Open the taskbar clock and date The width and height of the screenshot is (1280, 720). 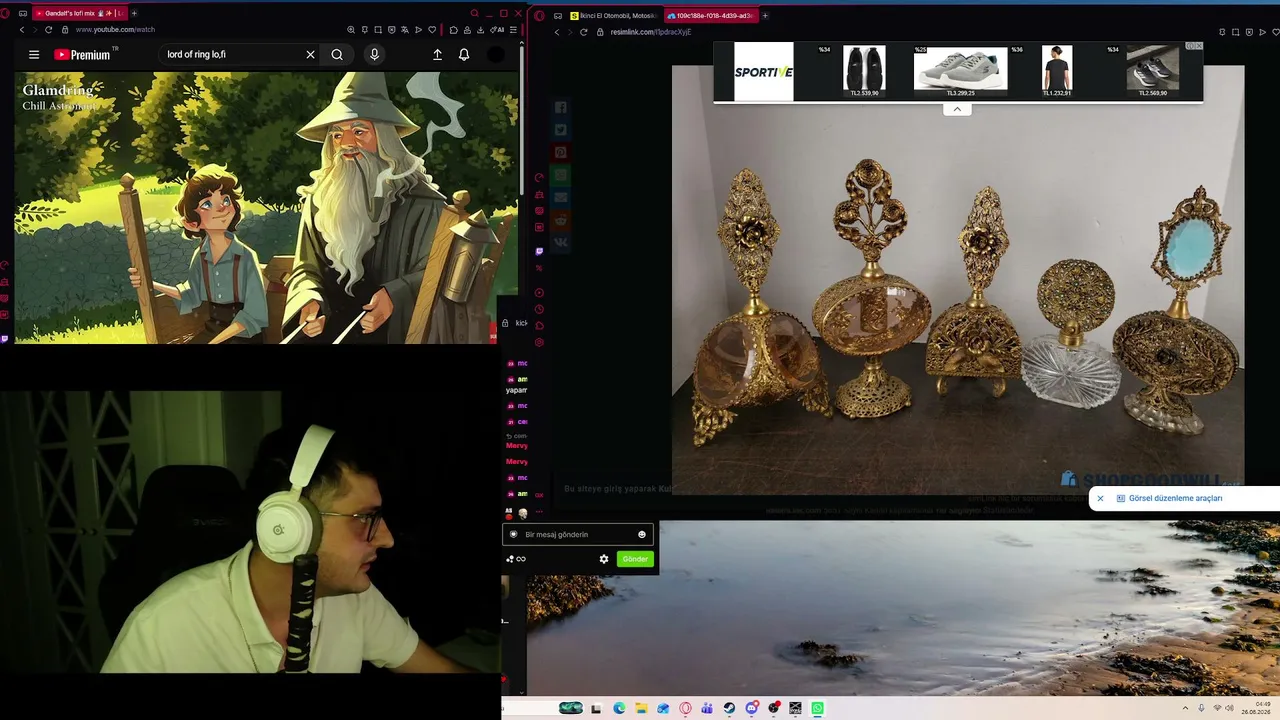point(1256,708)
